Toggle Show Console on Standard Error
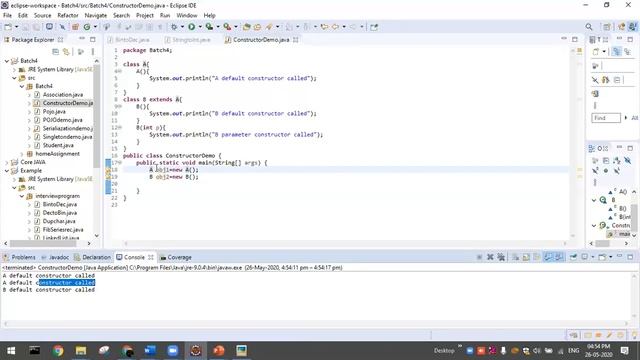The image size is (640, 360). (558, 257)
